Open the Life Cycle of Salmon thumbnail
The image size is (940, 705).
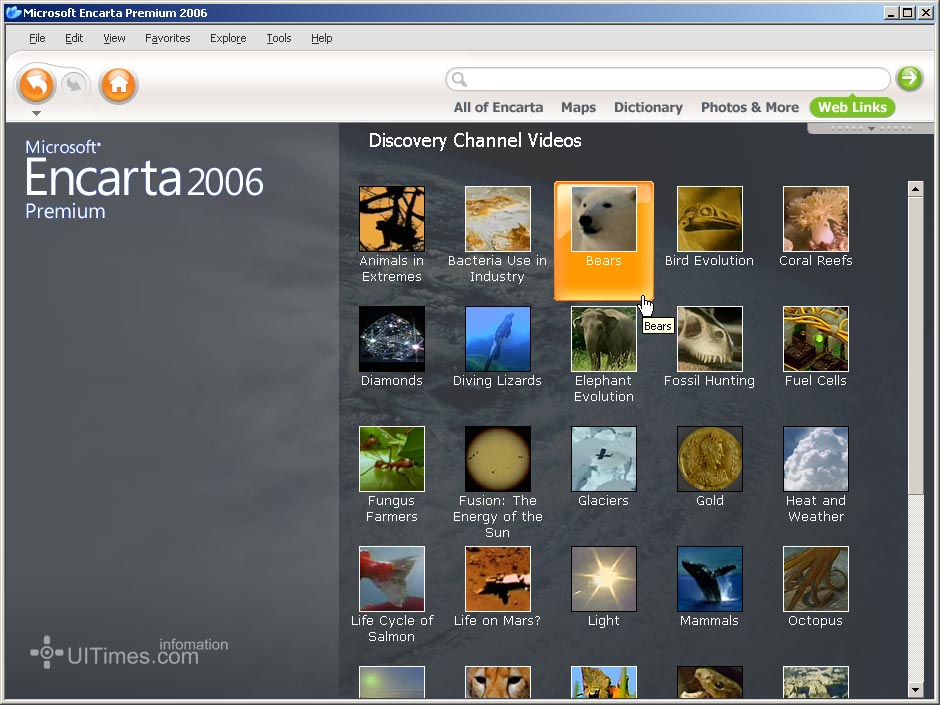(391, 579)
